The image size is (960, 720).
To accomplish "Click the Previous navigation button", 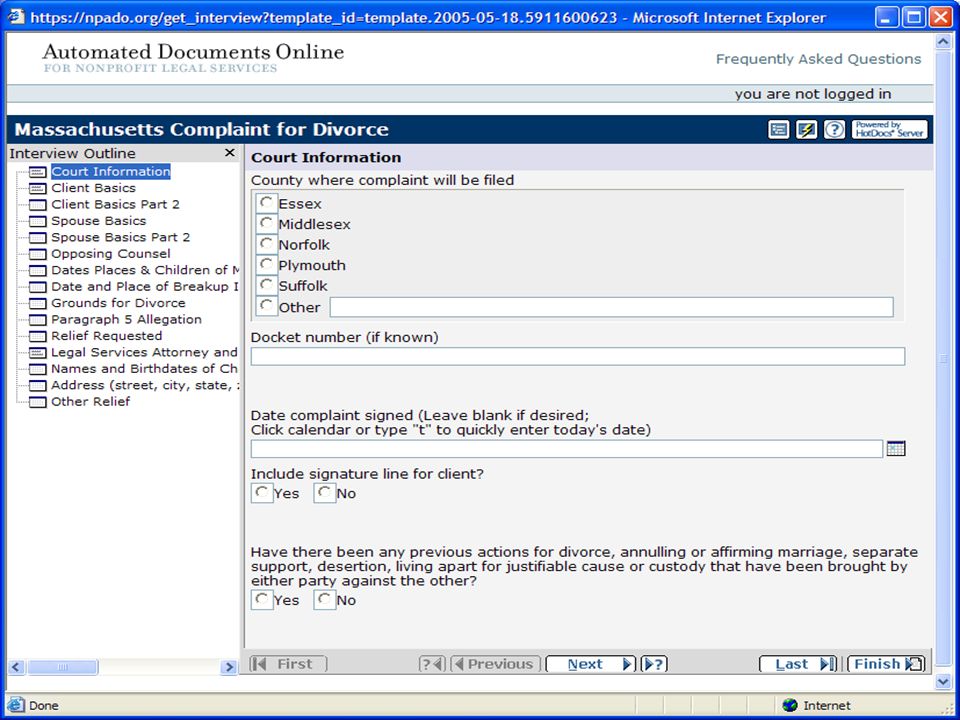I will pyautogui.click(x=495, y=664).
